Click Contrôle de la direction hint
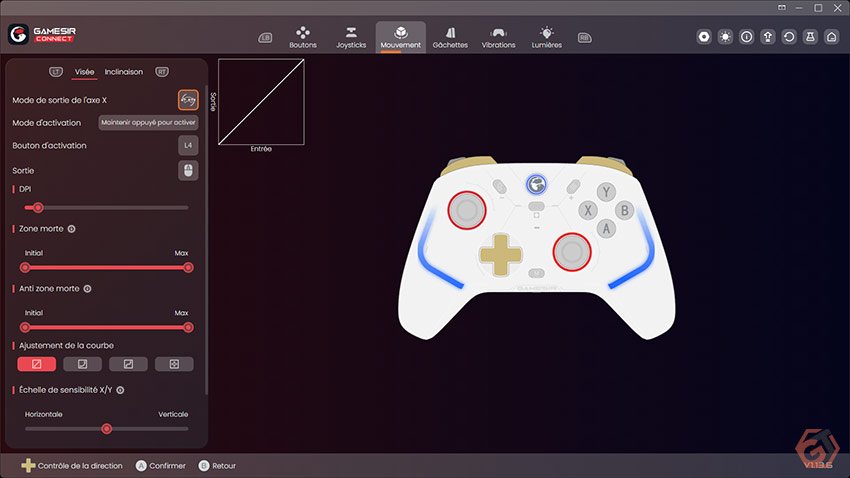 coord(72,466)
